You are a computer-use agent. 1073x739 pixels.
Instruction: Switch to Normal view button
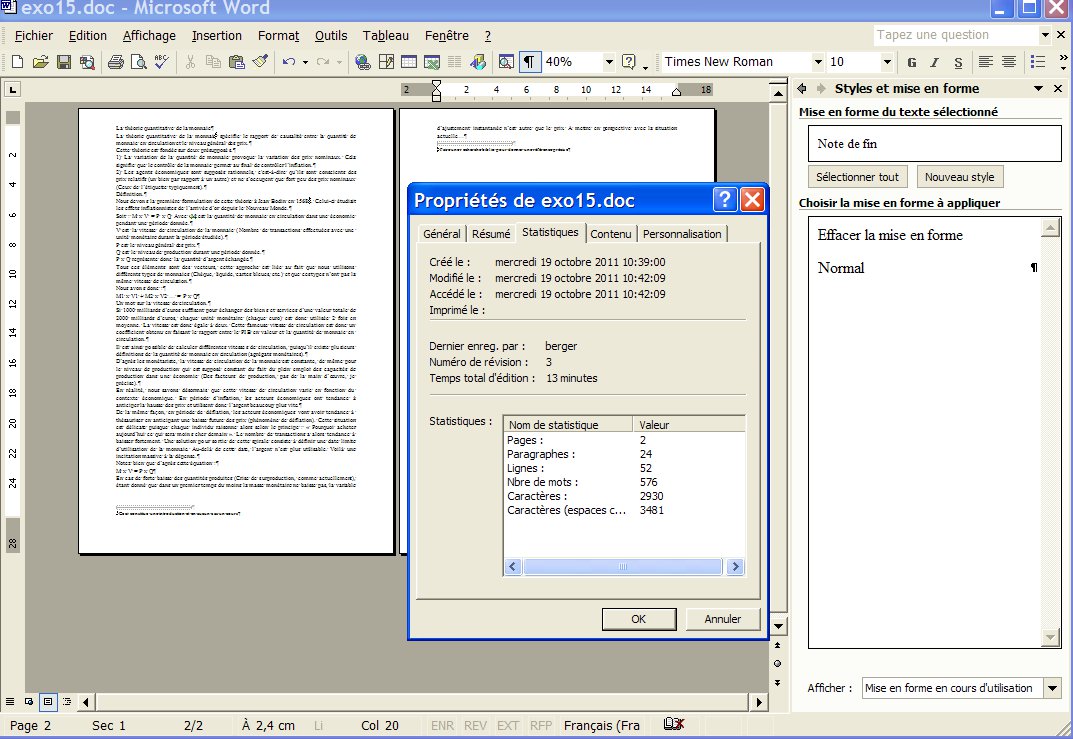(x=10, y=701)
